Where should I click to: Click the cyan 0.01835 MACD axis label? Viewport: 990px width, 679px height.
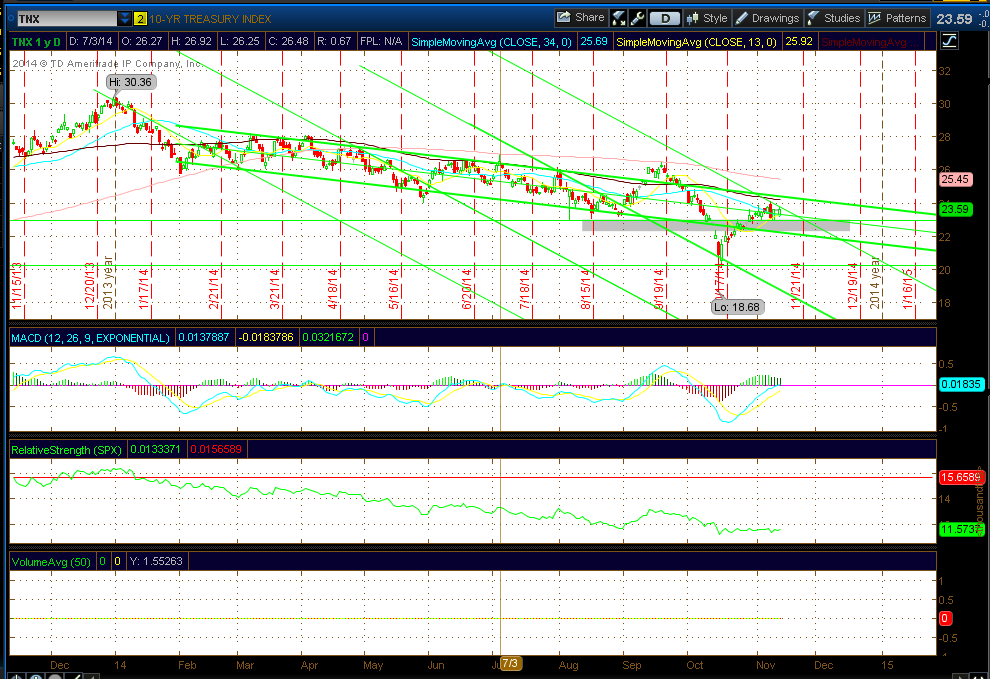coord(961,384)
